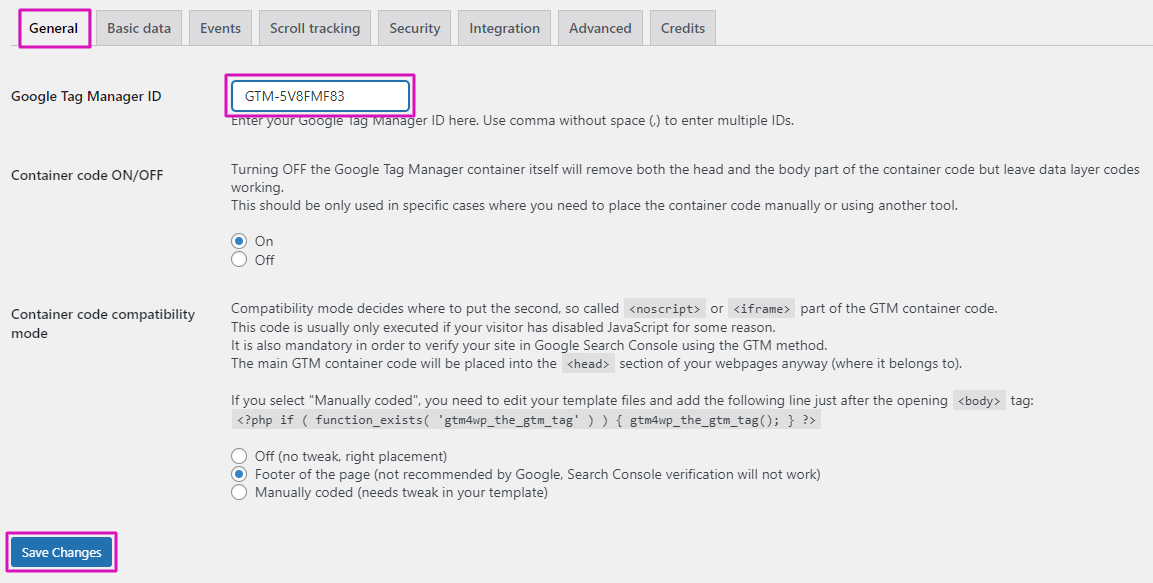Select Footer of the page option
Screen dimensions: 1153x583
click(239, 474)
